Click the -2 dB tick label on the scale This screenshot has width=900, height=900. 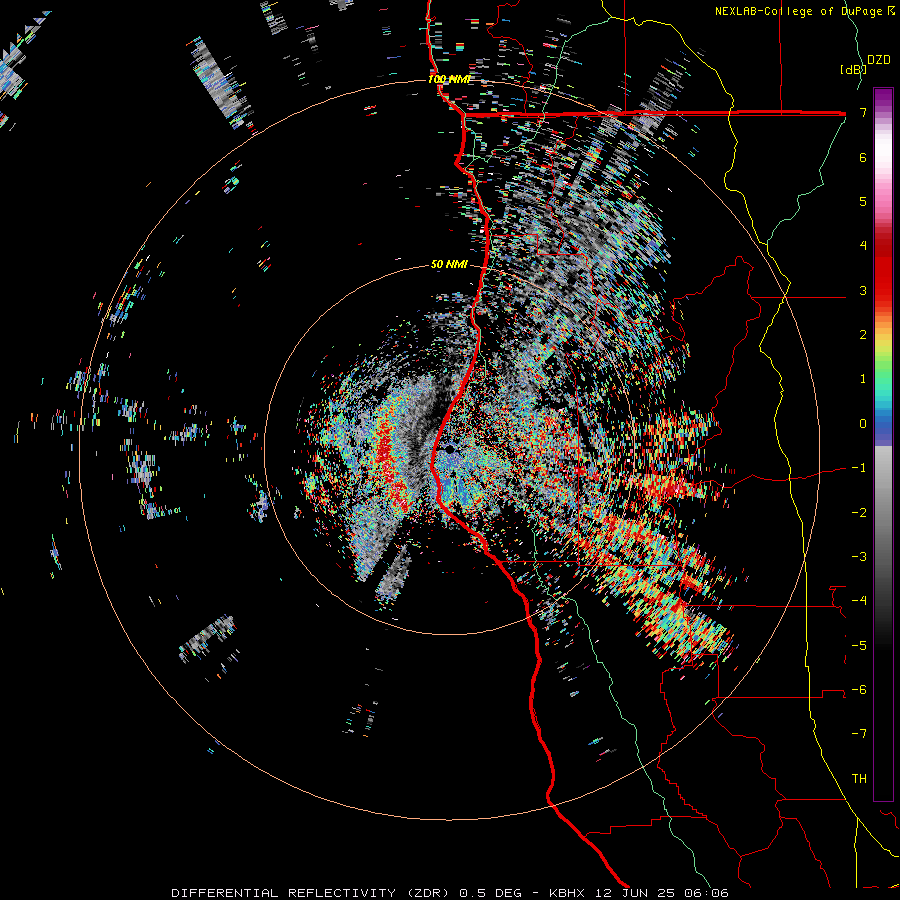pos(859,513)
